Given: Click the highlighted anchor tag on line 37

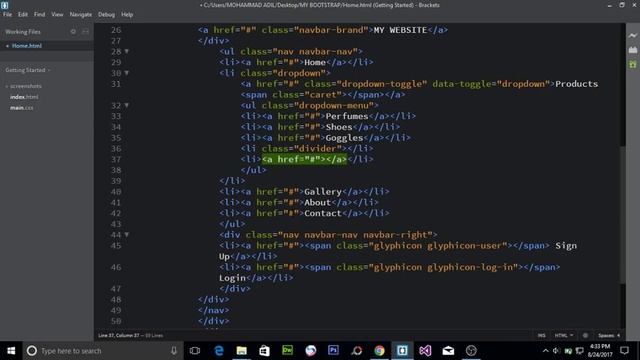Looking at the screenshot, I should tap(304, 160).
